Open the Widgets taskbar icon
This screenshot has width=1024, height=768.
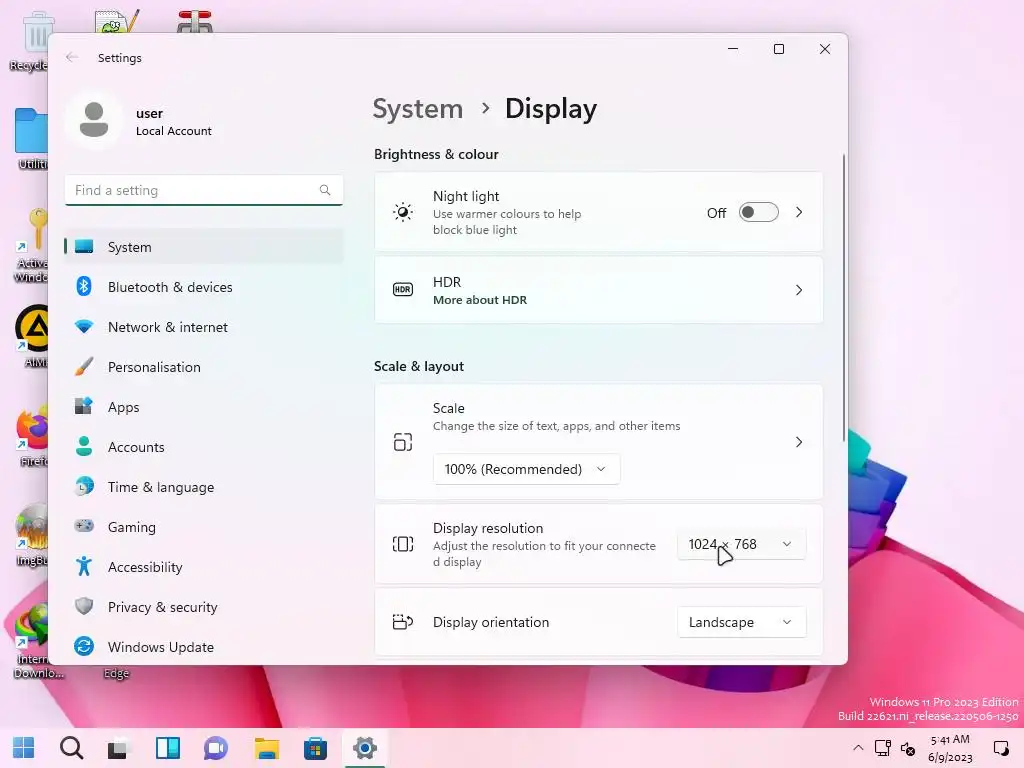pos(168,748)
